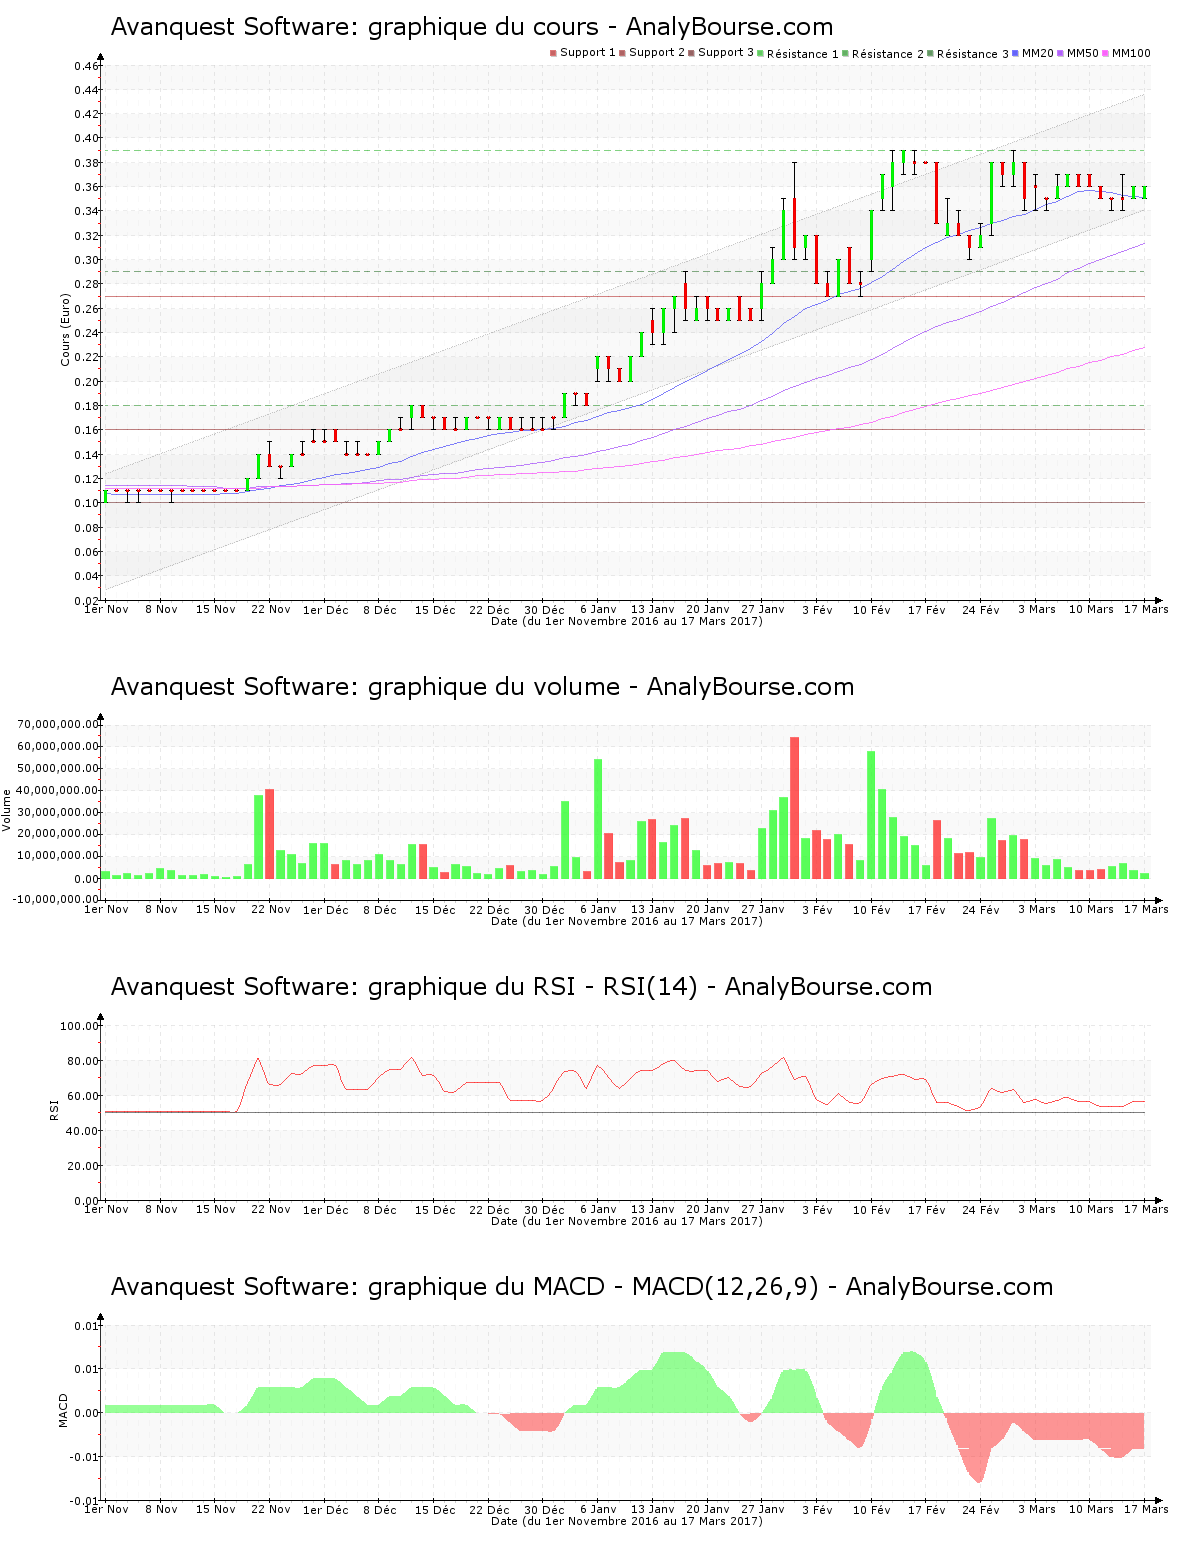Screen dimensions: 1200x1550
Task: Select the 'MM100' legend label
Action: [1131, 53]
